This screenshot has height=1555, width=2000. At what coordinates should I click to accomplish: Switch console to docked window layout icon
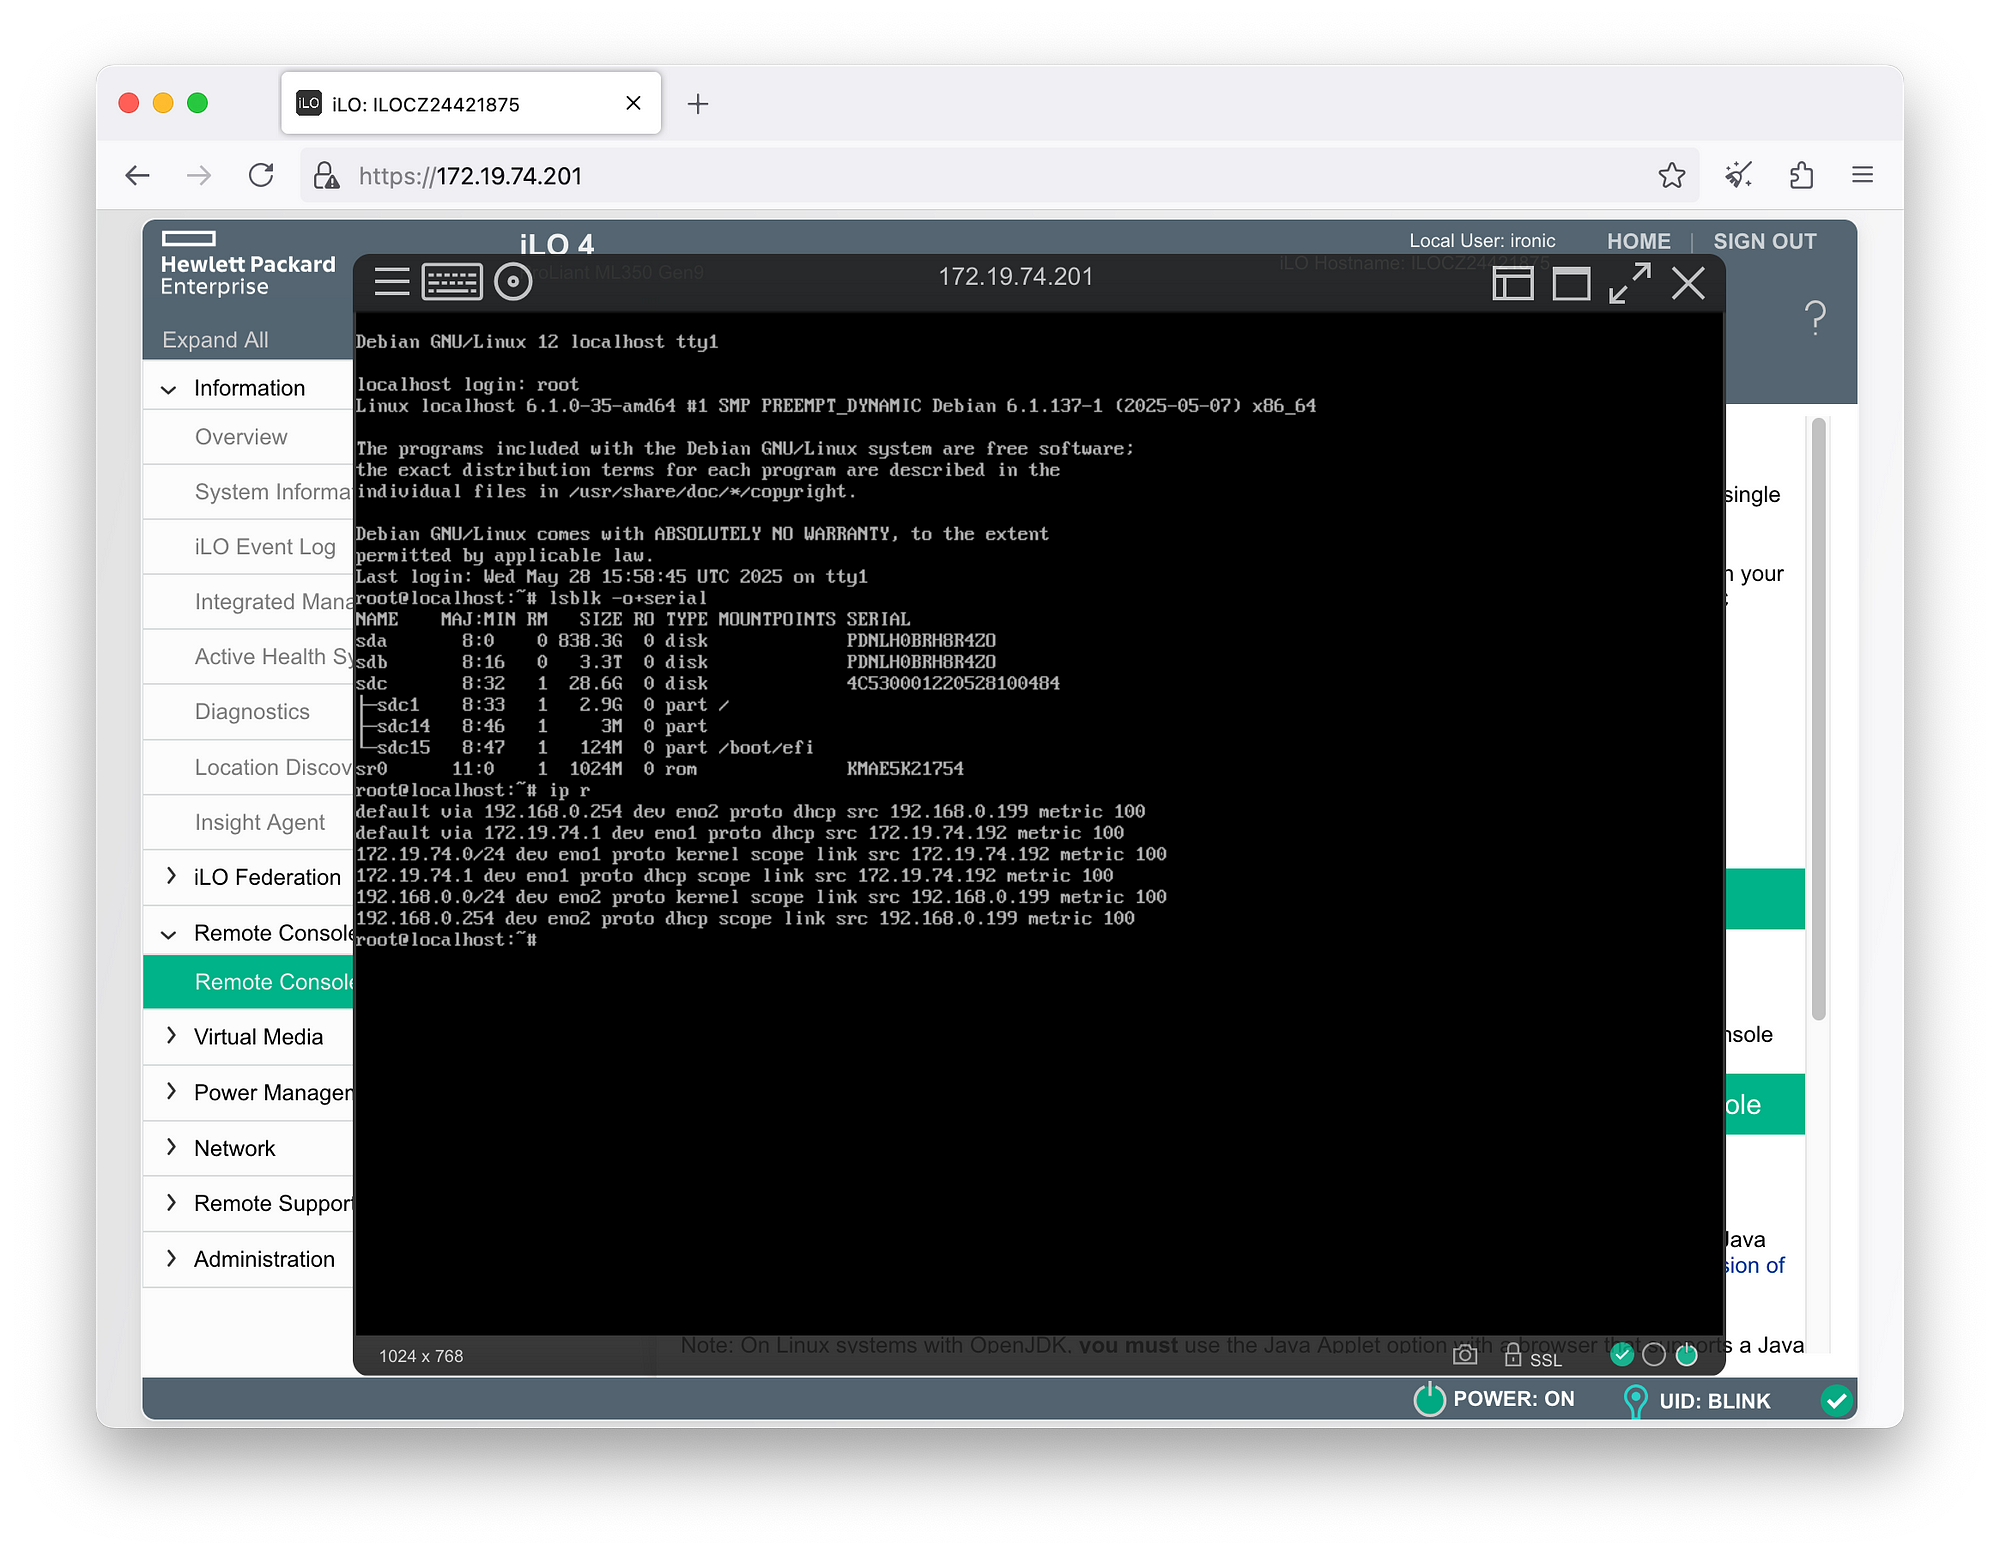pos(1513,284)
